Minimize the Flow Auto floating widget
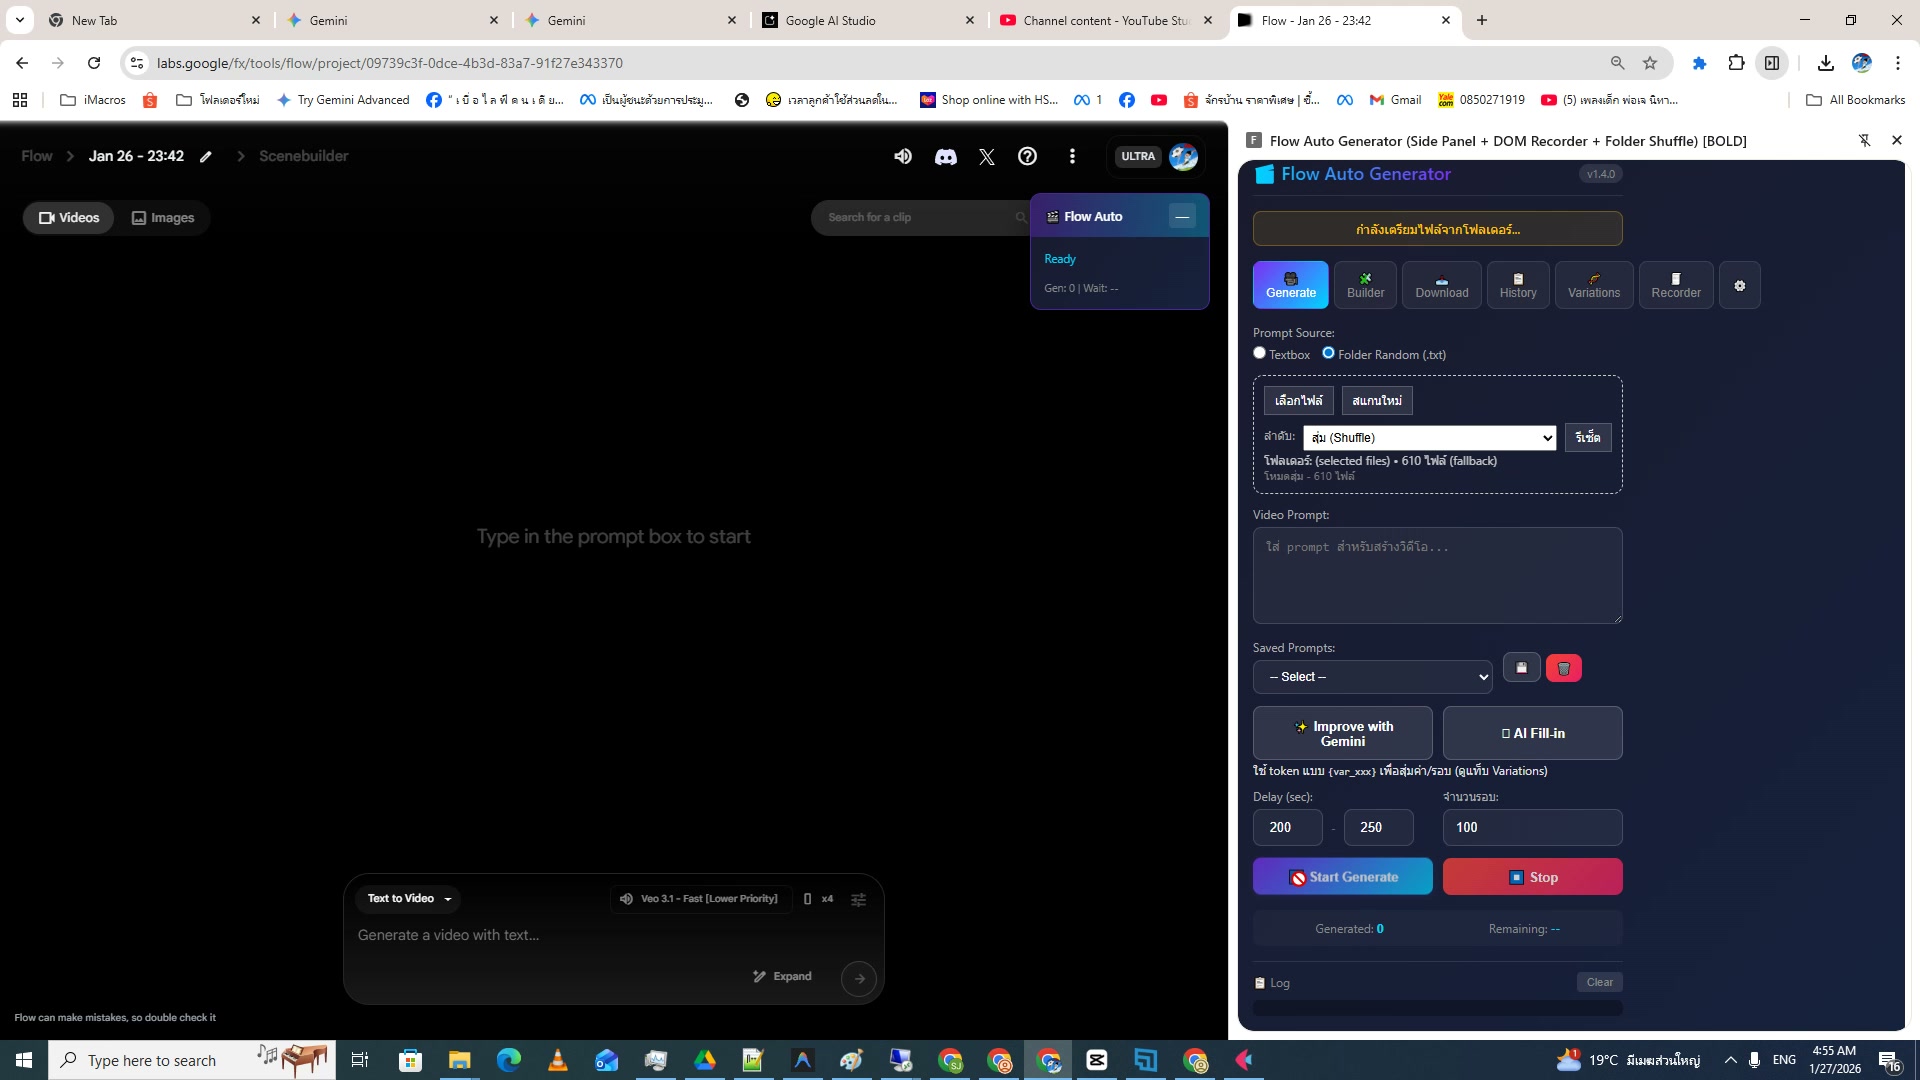Viewport: 1920px width, 1080px height. click(x=1181, y=216)
